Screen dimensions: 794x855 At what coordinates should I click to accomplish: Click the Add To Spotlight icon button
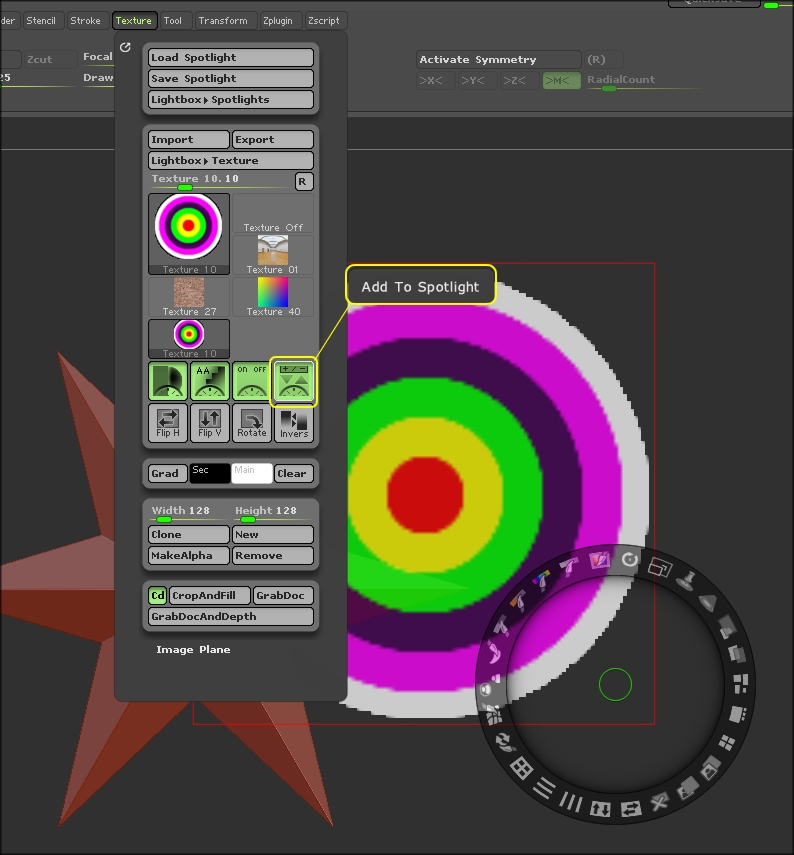click(293, 381)
